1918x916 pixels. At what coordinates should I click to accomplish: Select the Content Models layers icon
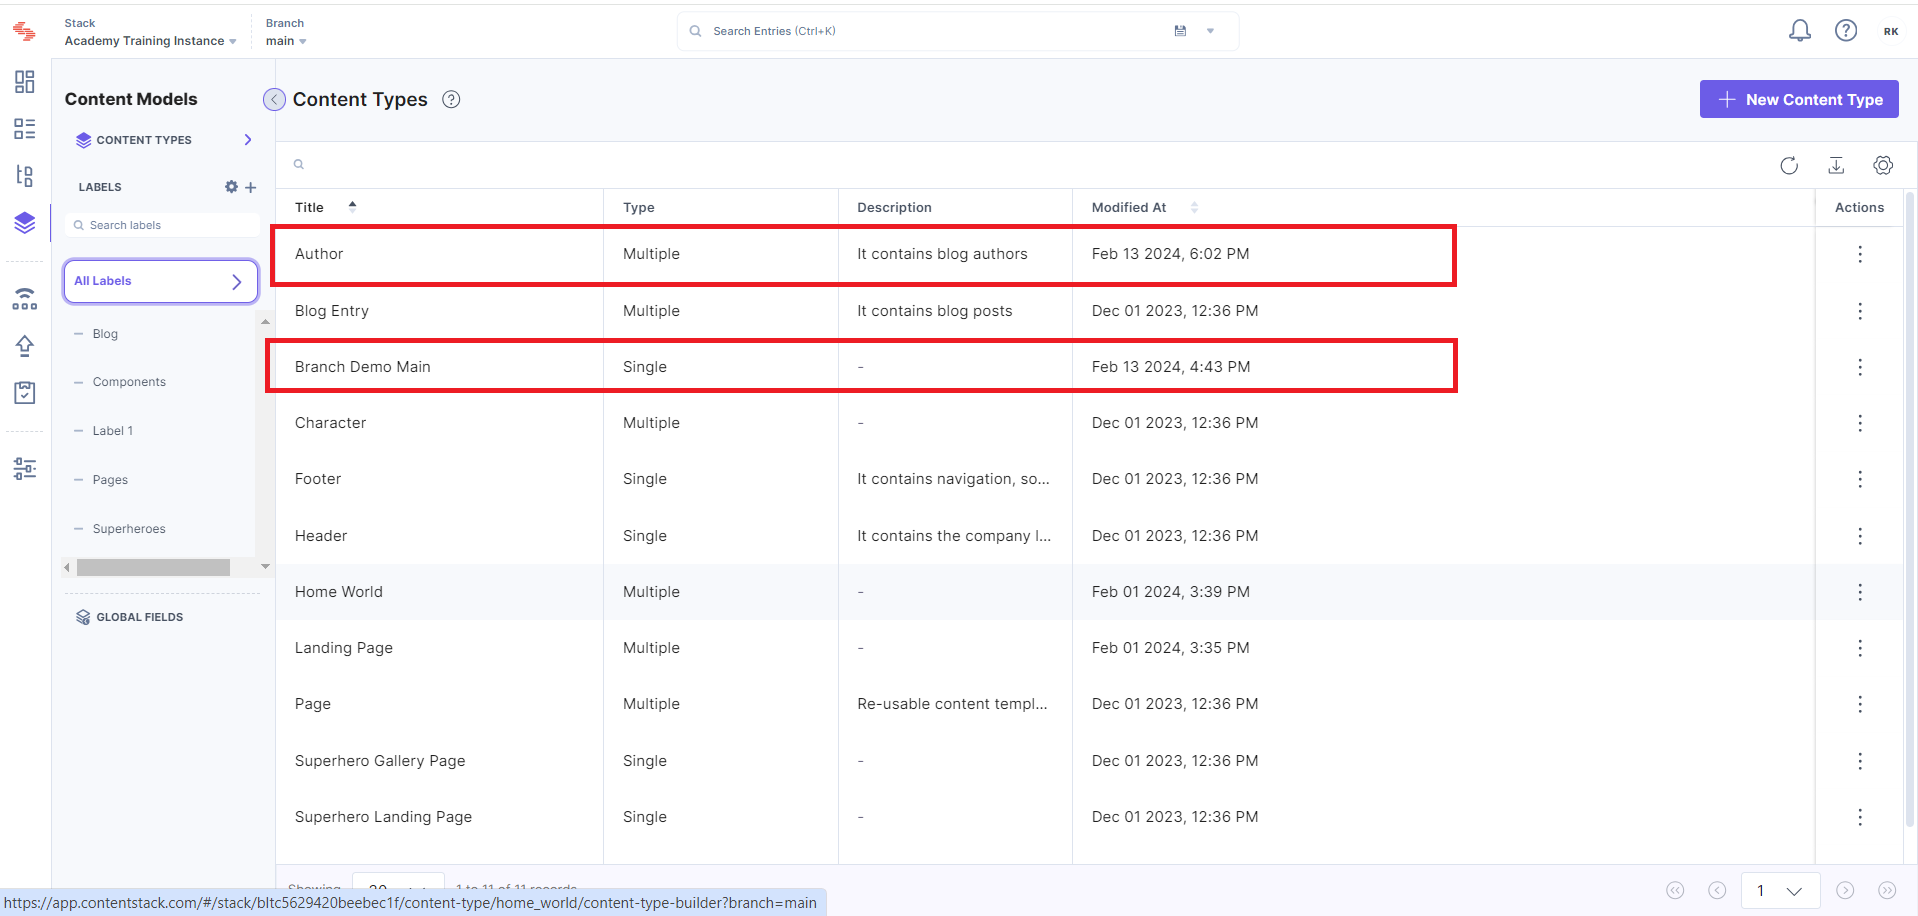[x=25, y=222]
